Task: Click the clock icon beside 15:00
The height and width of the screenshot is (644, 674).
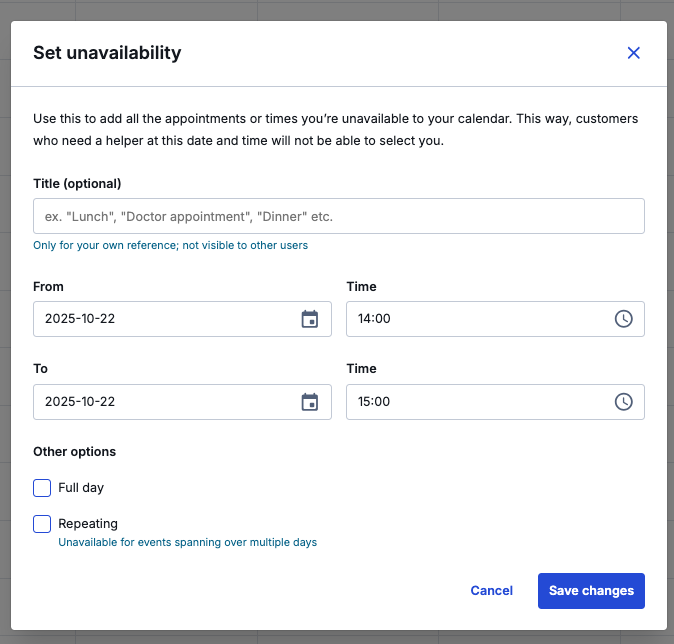Action: pyautogui.click(x=623, y=402)
